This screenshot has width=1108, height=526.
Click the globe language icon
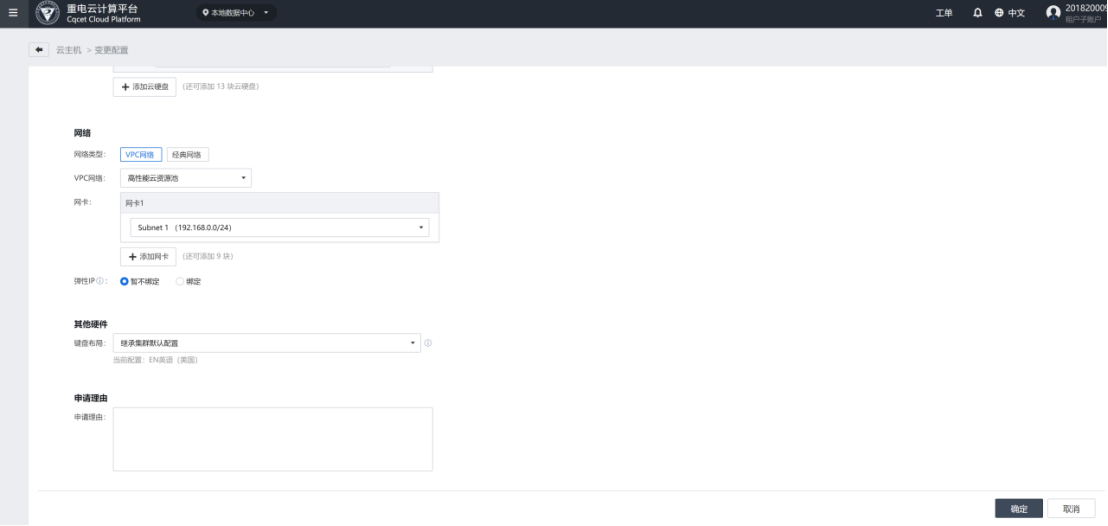(x=998, y=13)
